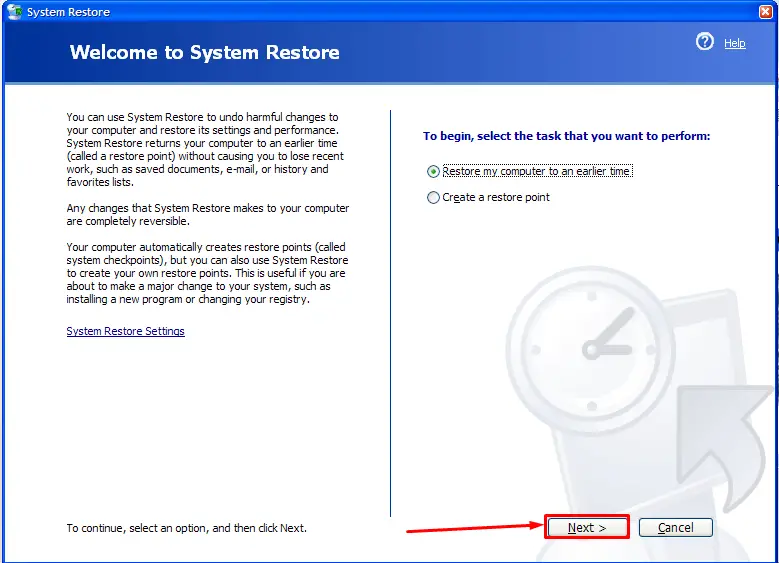This screenshot has width=779, height=563.
Task: Open System Restore Settings link
Action: (x=125, y=331)
